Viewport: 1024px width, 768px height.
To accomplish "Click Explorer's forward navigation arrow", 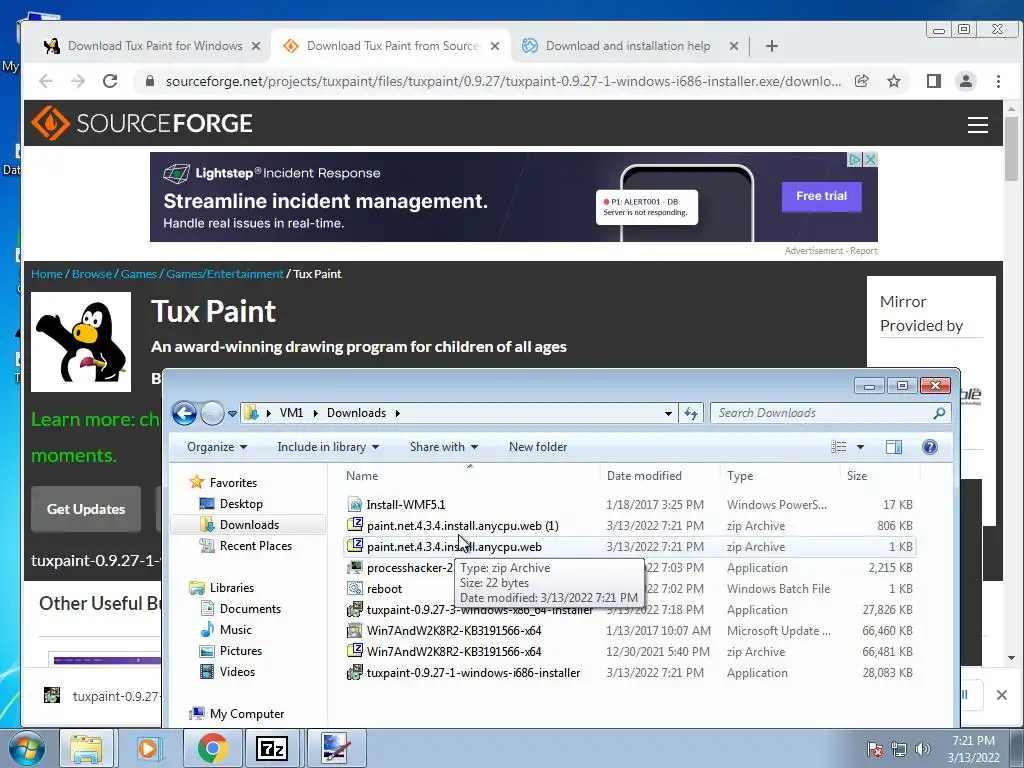I will coord(212,413).
